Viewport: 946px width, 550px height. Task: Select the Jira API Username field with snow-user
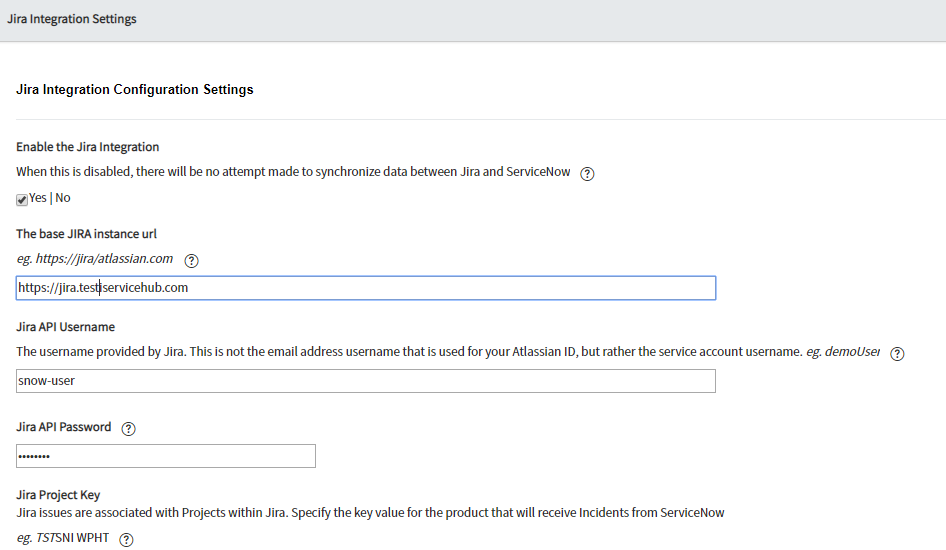point(366,381)
